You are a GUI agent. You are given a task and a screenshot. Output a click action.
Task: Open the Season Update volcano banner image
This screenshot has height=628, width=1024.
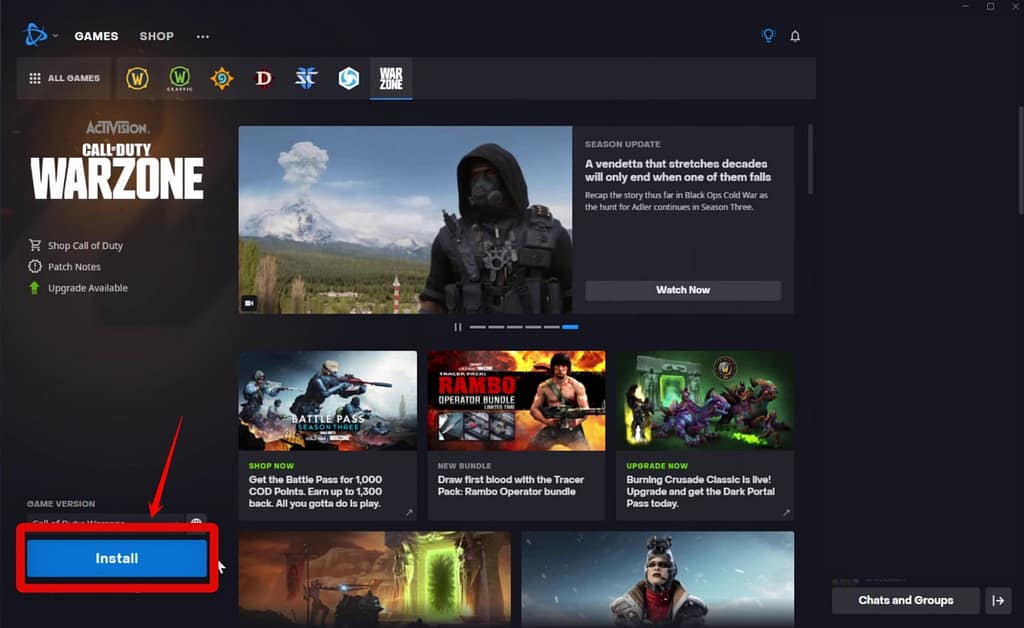click(406, 219)
